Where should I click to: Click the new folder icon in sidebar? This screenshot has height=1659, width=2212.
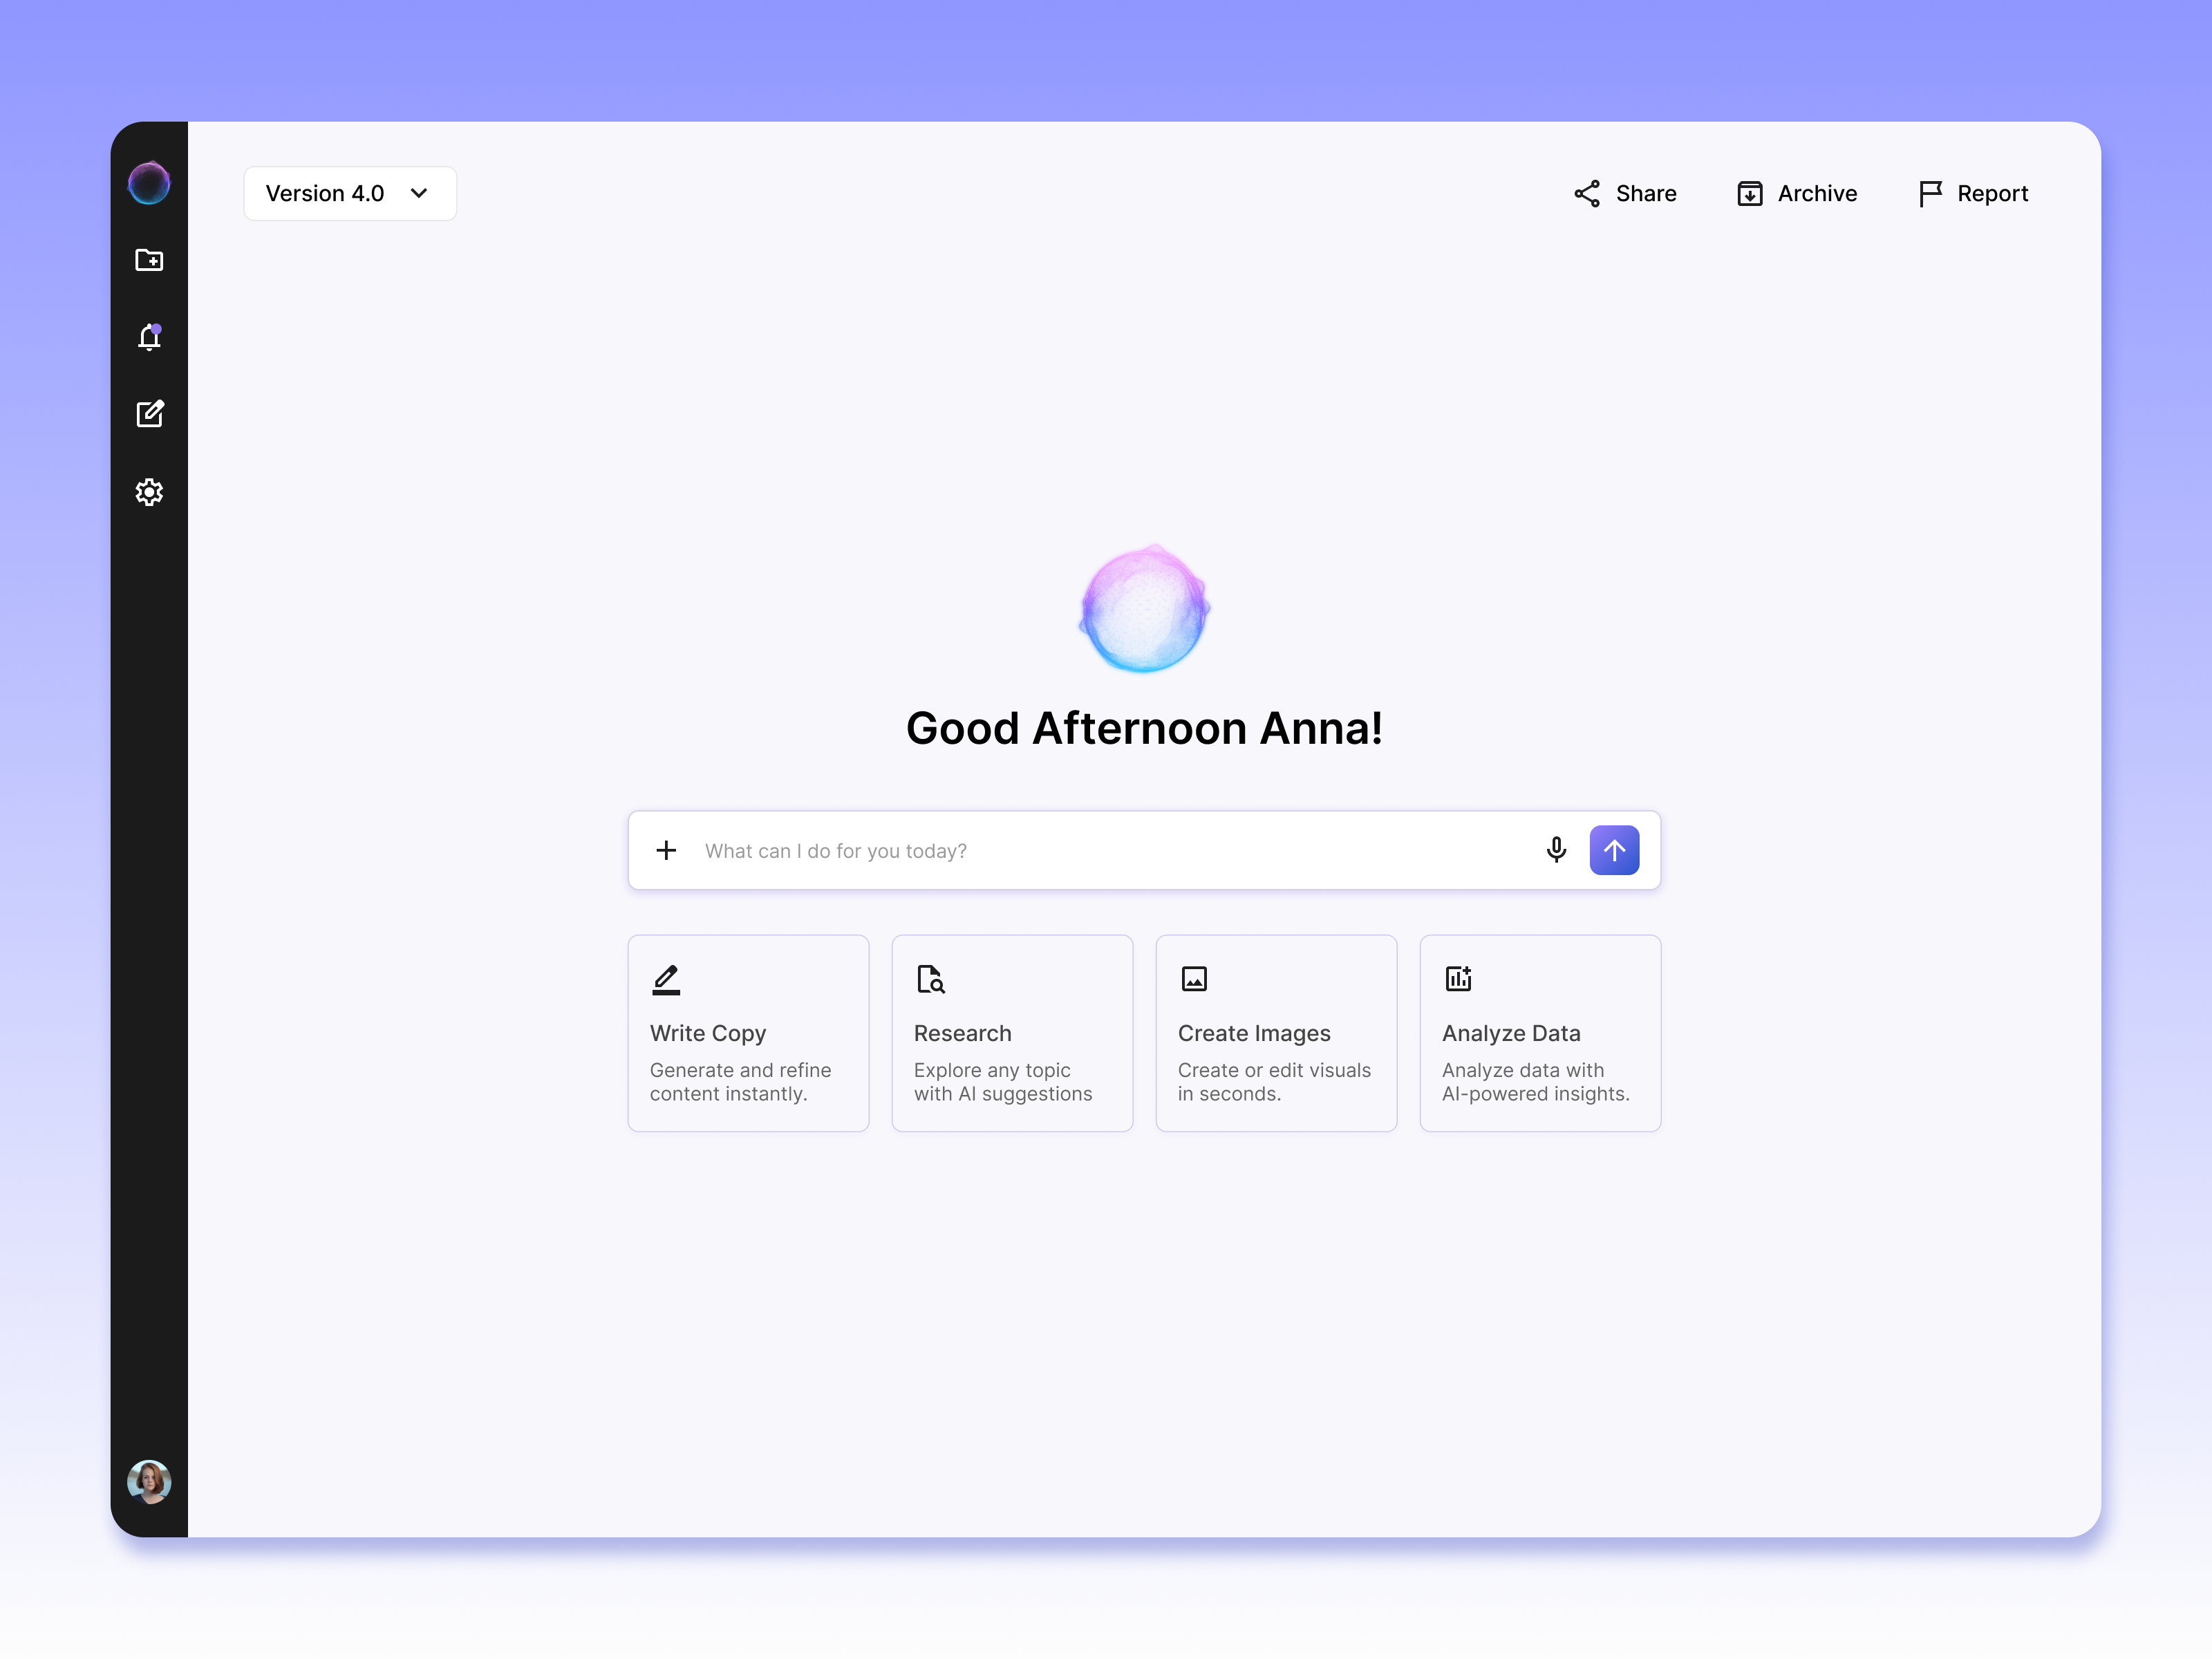pyautogui.click(x=150, y=260)
